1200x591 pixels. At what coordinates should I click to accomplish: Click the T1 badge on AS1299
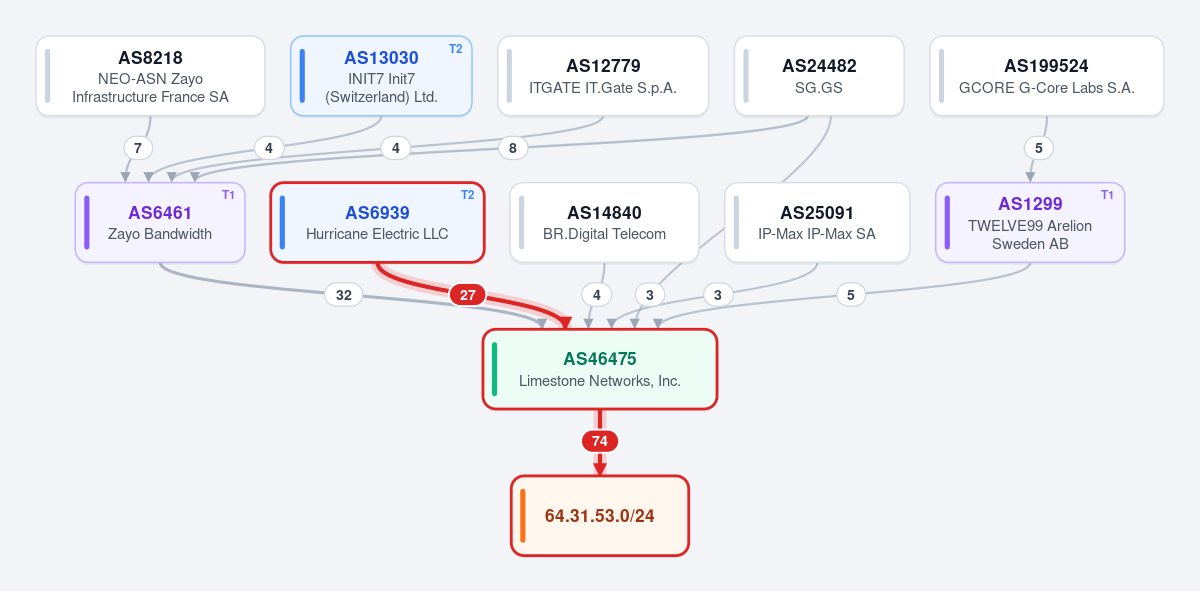[1107, 195]
